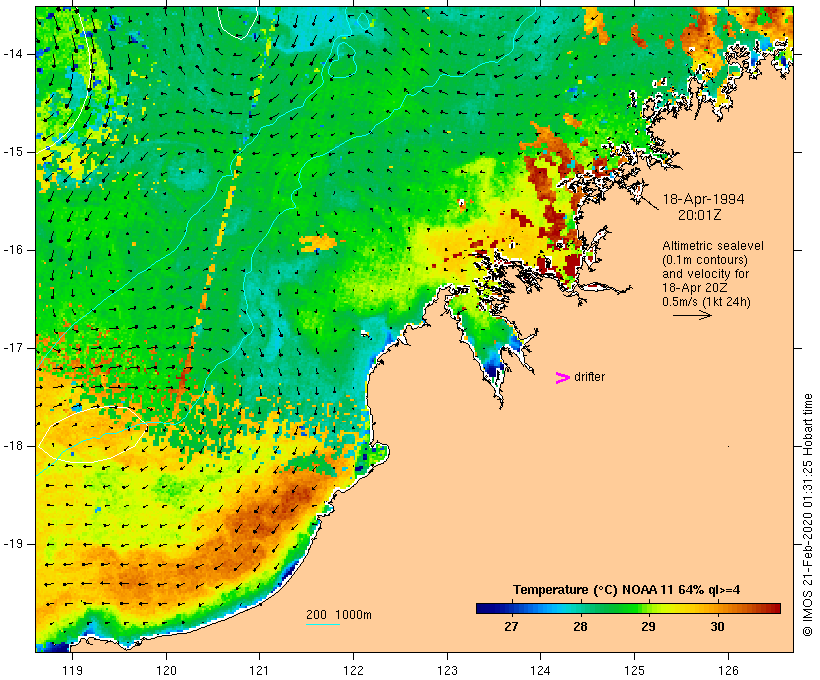Click the latitude axis label '-16'
The width and height of the screenshot is (820, 680).
[x=13, y=250]
